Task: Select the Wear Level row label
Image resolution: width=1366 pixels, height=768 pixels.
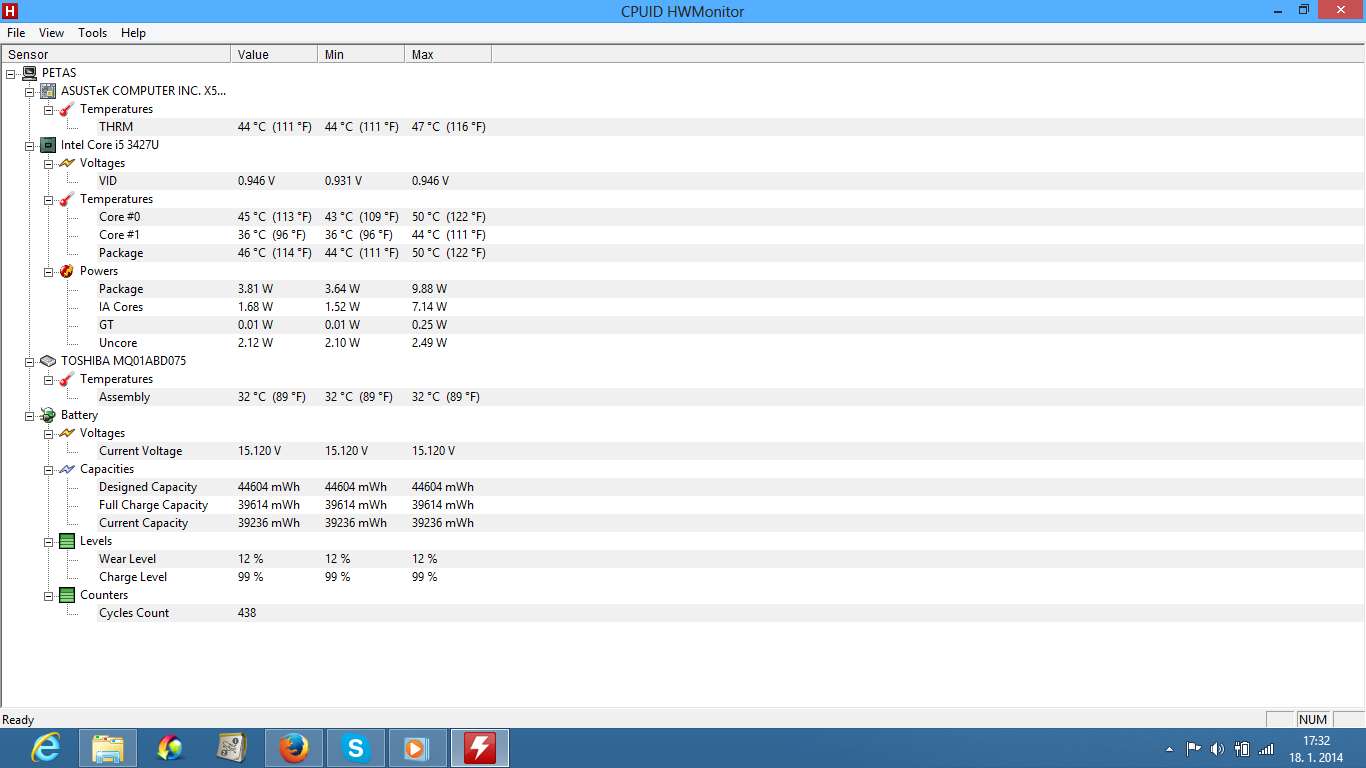Action: [127, 559]
